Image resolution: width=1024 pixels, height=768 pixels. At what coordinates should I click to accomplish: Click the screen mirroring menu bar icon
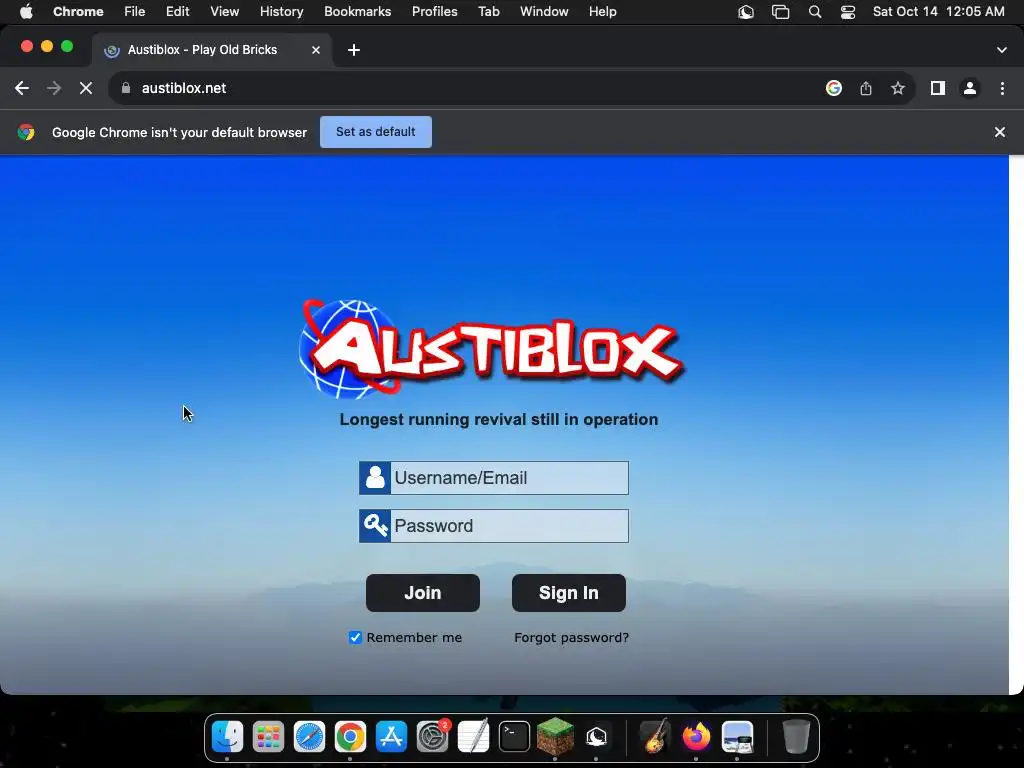780,12
